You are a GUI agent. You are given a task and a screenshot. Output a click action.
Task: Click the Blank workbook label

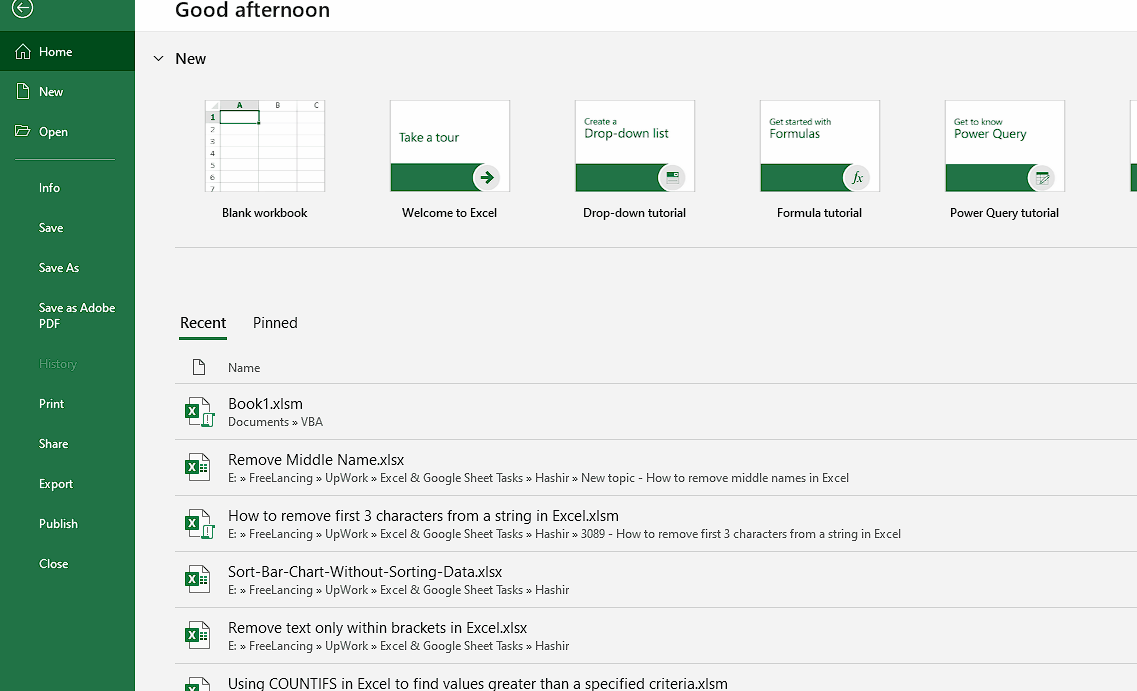point(265,212)
